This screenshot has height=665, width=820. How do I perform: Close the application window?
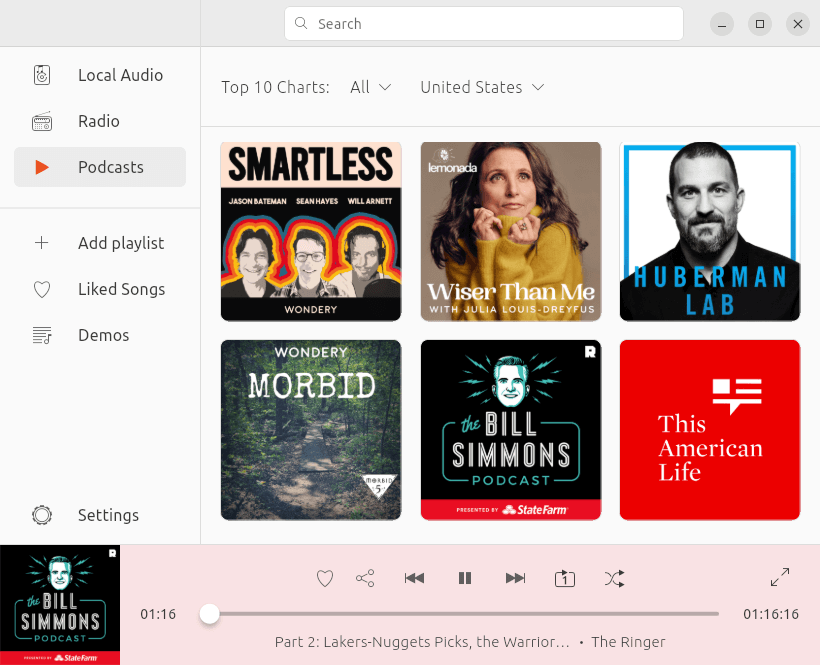798,24
